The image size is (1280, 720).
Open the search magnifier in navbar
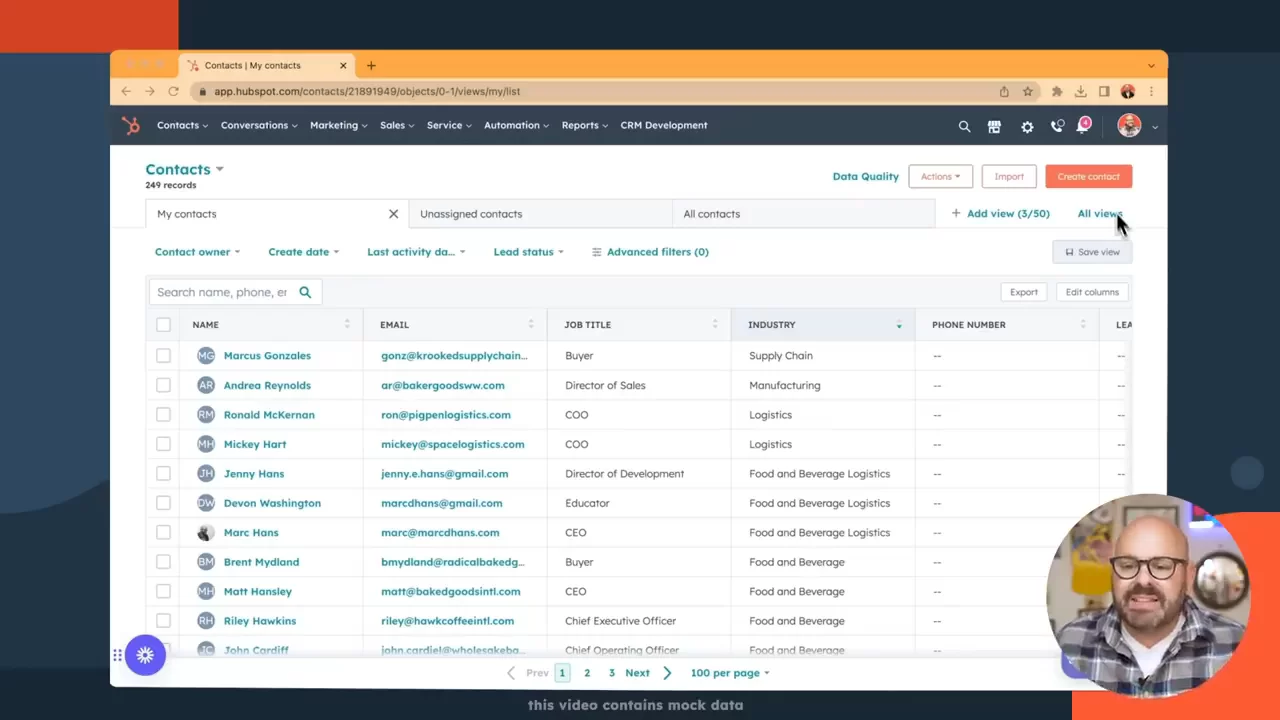pos(964,127)
